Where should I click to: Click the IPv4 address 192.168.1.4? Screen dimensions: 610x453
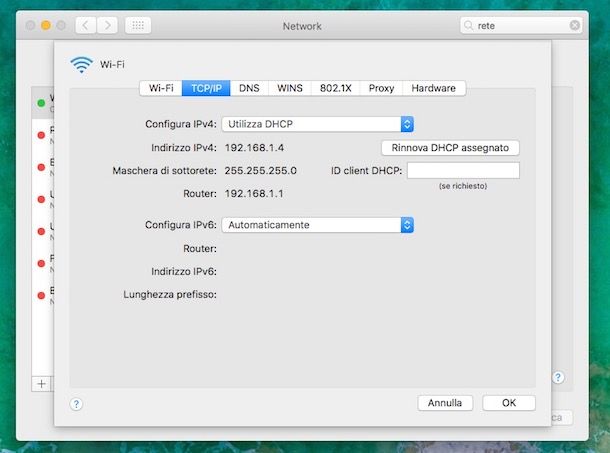point(254,148)
